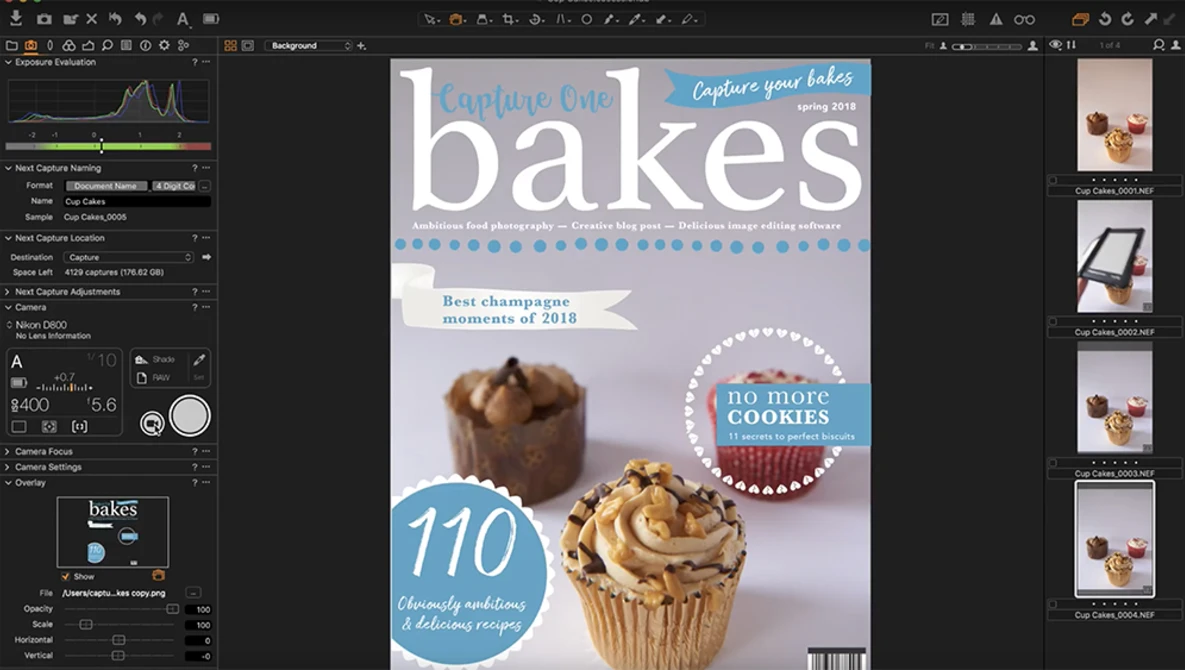Viewport: 1185px width, 670px height.
Task: Adjust the overlay Horizontal slider
Action: 121,640
